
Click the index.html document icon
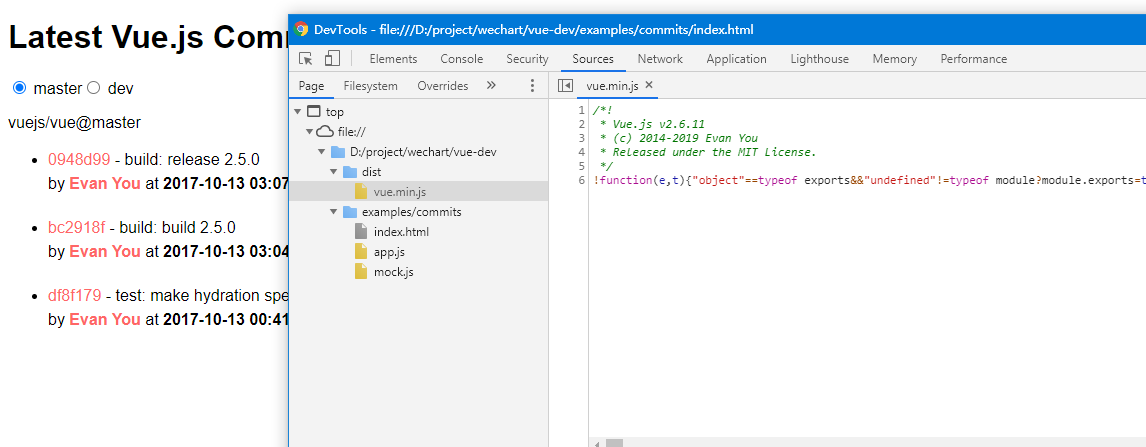360,232
